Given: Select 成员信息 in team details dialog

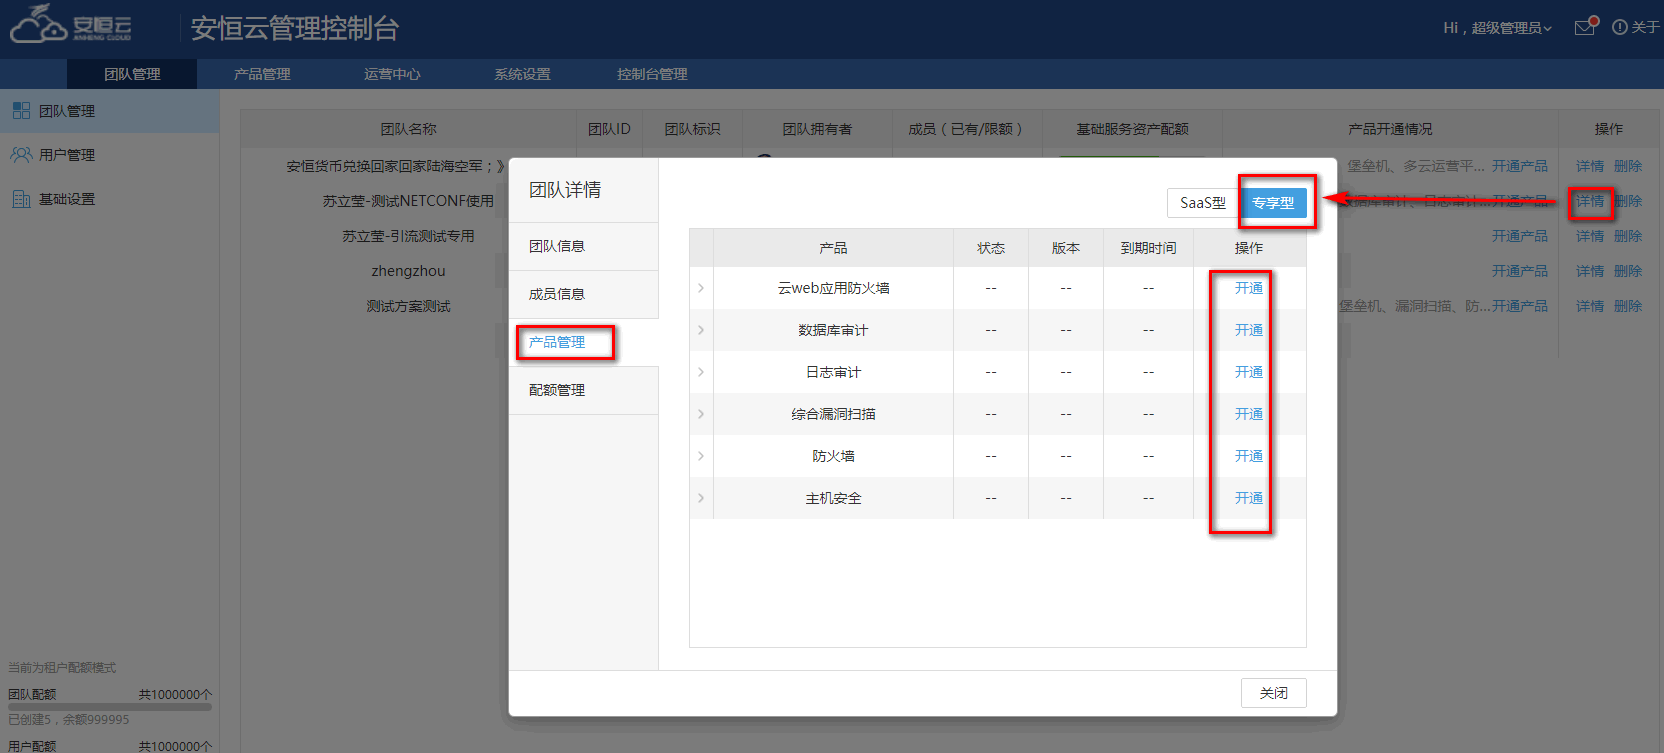Looking at the screenshot, I should pyautogui.click(x=584, y=294).
